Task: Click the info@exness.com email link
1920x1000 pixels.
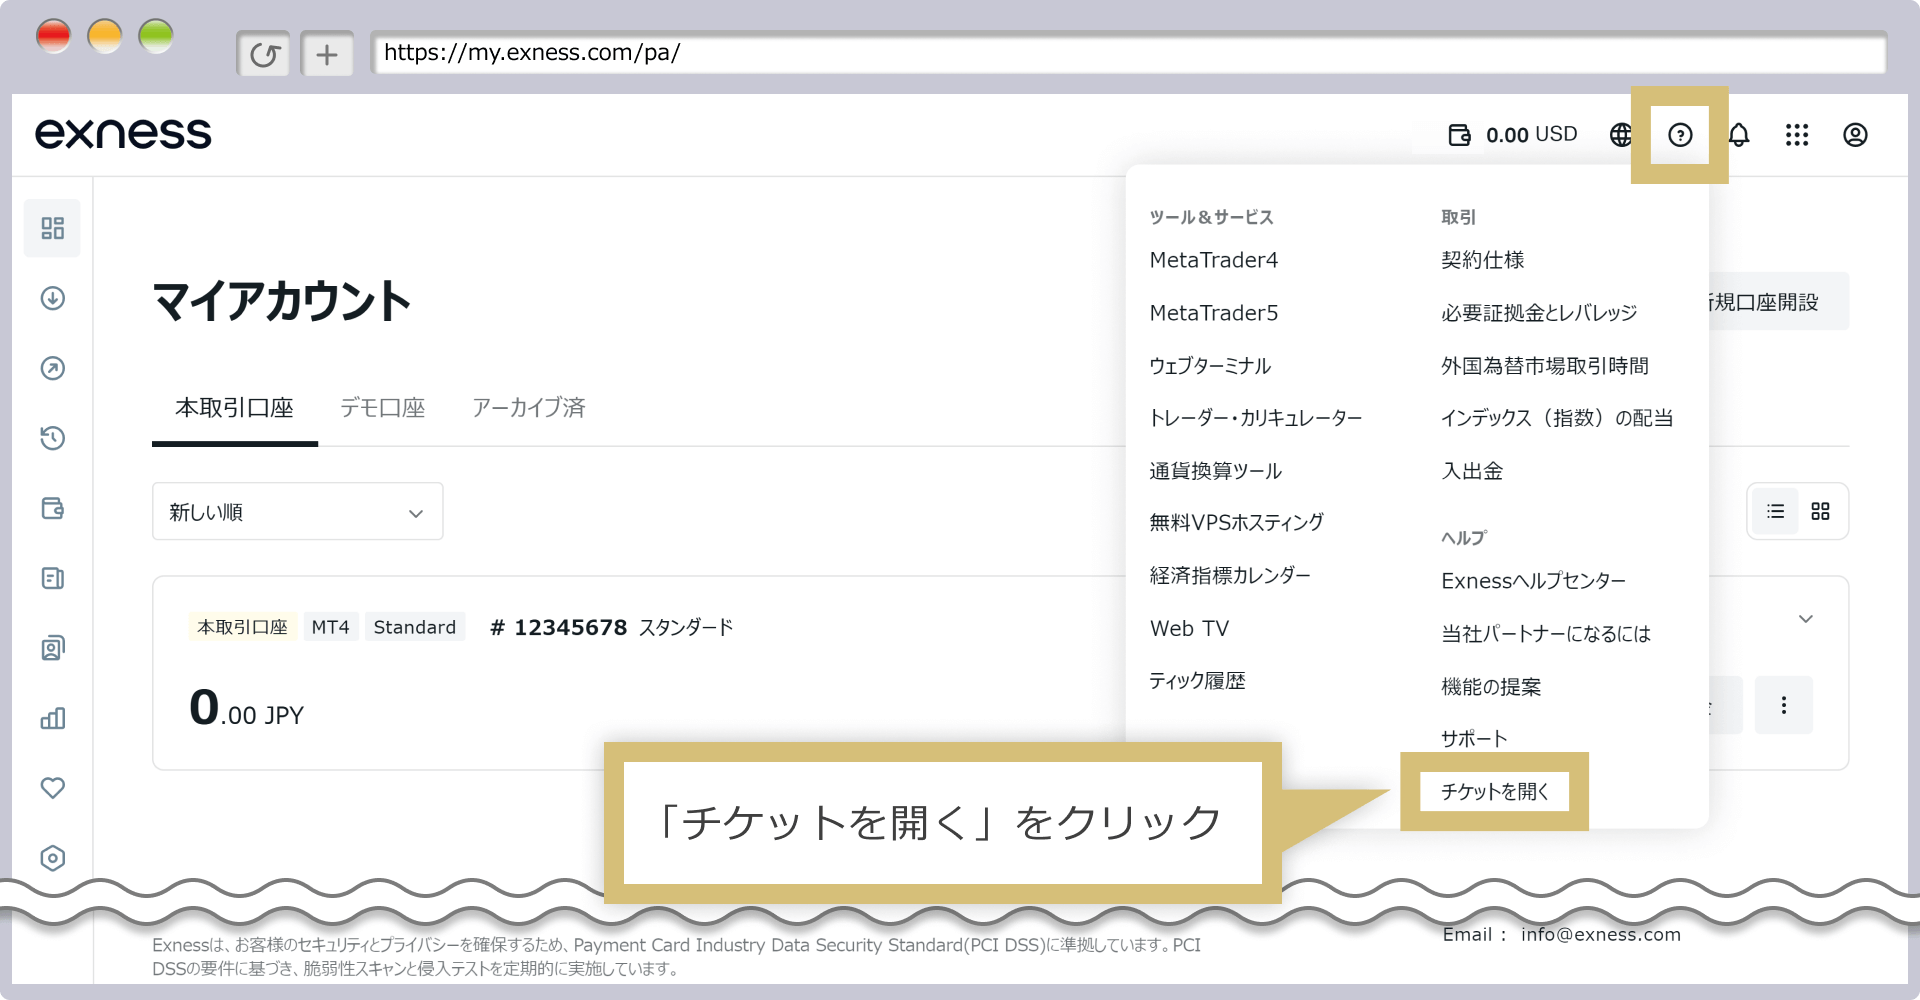Action: click(x=1601, y=934)
